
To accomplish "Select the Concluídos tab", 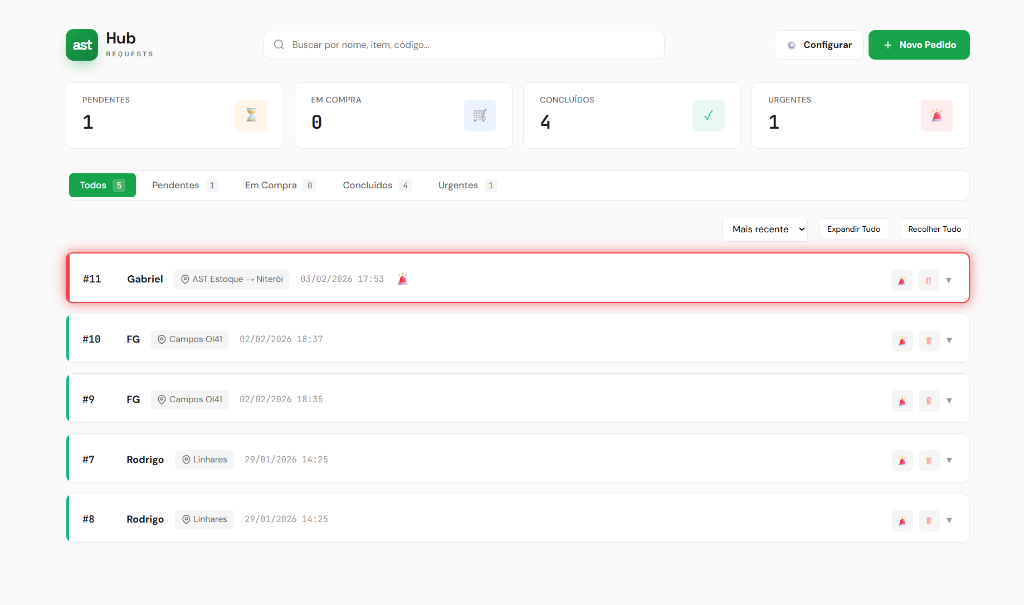I will 376,185.
